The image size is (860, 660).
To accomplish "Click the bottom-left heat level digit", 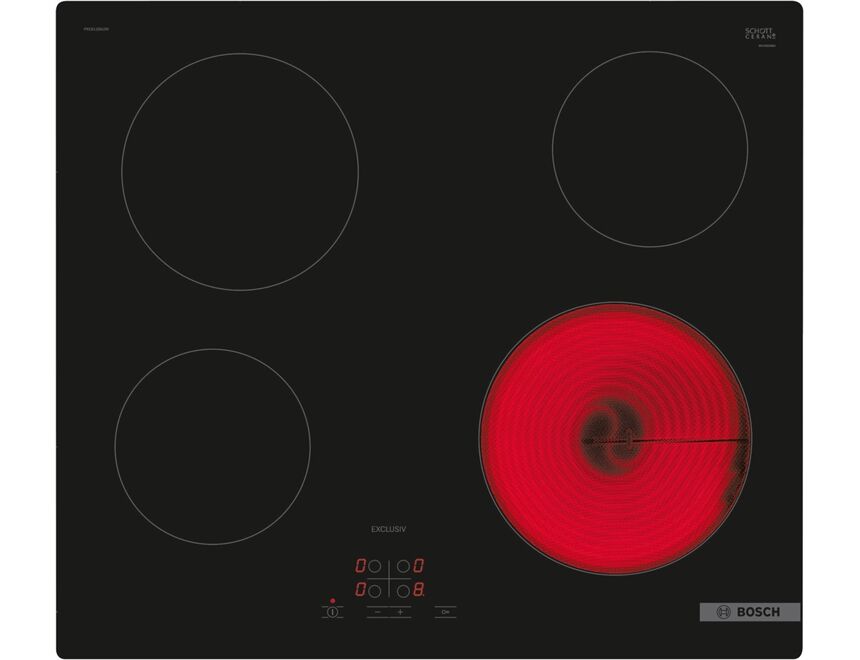I will coord(360,590).
